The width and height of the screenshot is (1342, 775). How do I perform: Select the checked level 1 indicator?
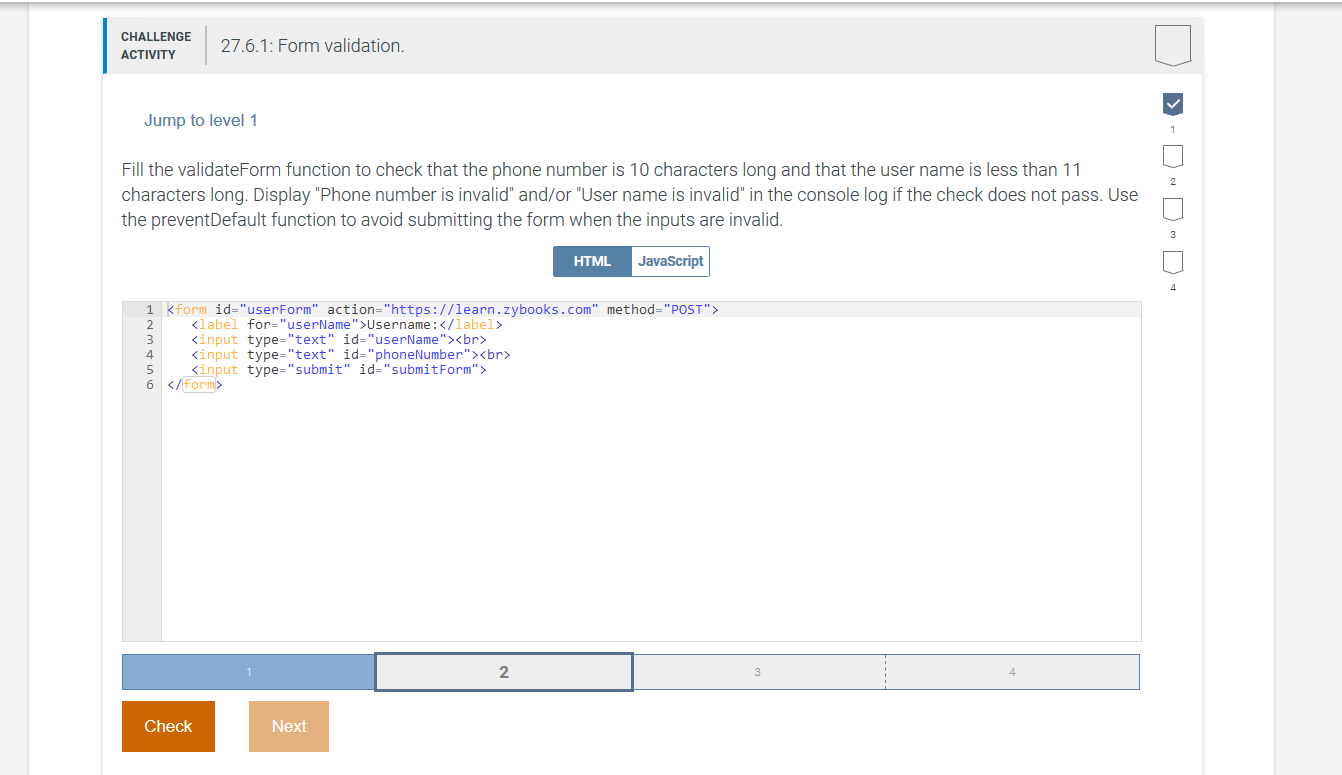pos(1173,103)
